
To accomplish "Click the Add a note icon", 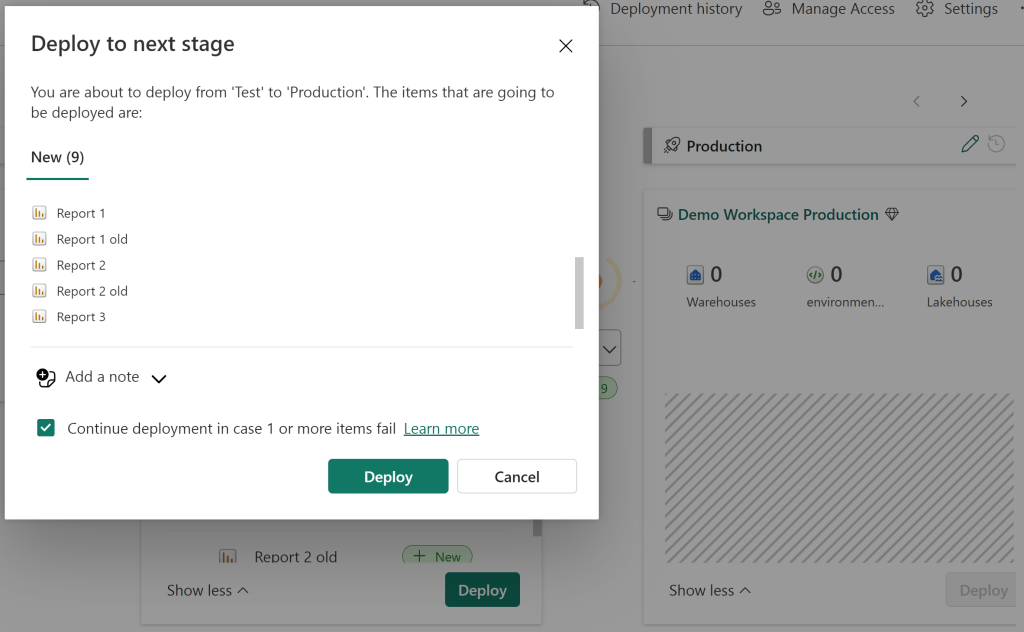I will pyautogui.click(x=45, y=378).
